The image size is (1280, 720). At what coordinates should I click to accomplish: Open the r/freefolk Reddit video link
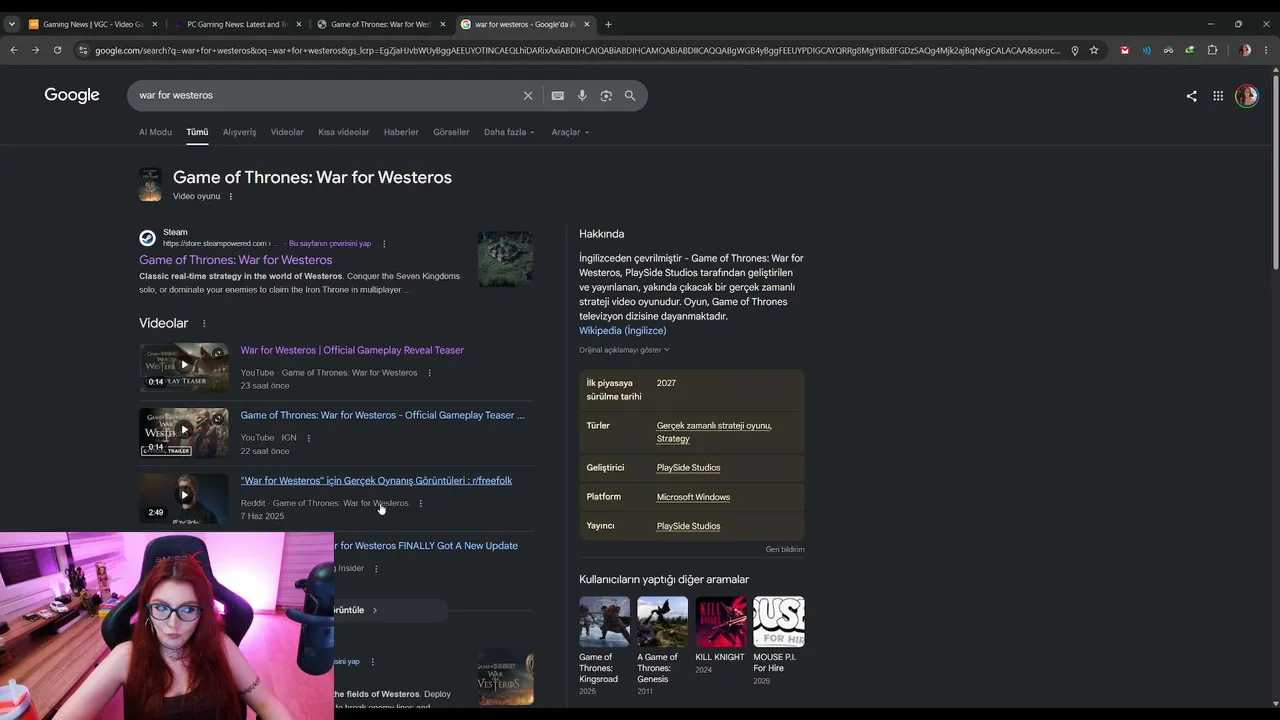click(x=376, y=481)
